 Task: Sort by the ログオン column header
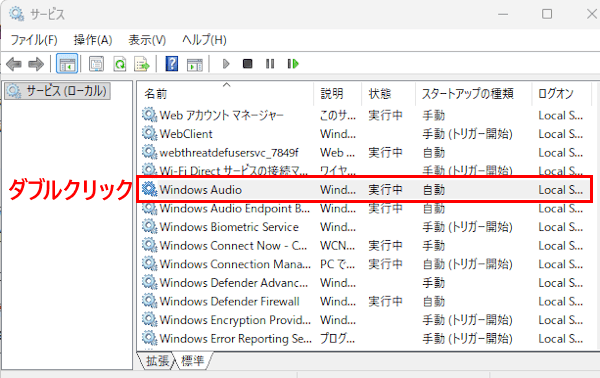(x=561, y=93)
